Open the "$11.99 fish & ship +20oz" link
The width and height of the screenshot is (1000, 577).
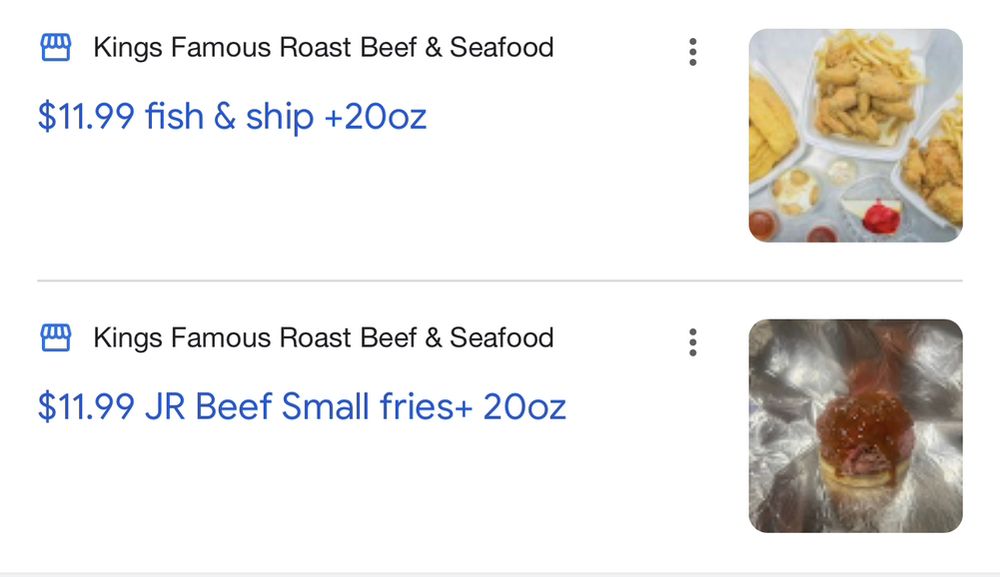232,117
